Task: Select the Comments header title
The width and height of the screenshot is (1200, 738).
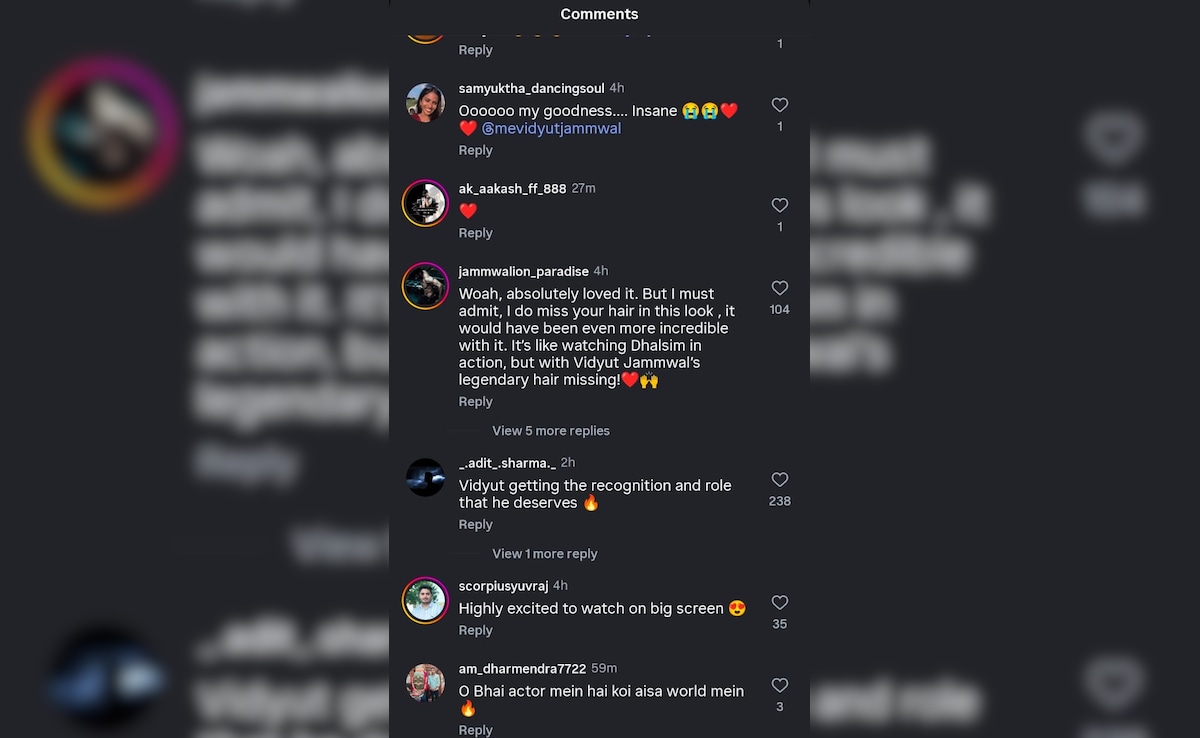Action: pos(599,14)
